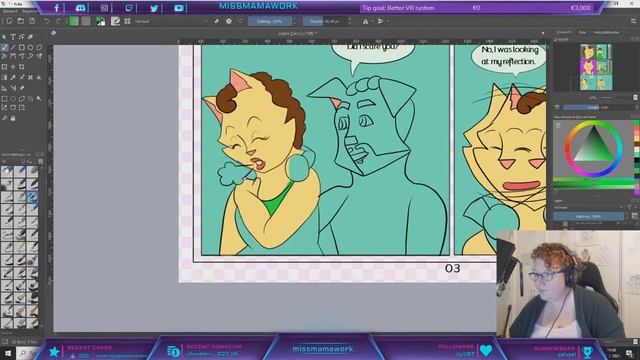Select the Pan hand tool
This screenshot has width=640, height=360.
coord(13,118)
